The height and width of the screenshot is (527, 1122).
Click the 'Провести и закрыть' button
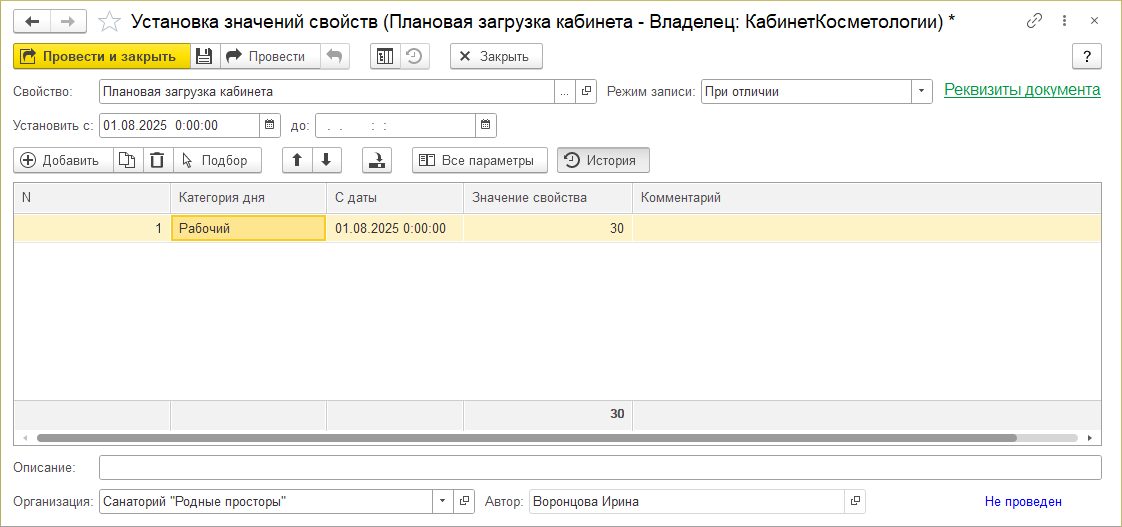click(x=101, y=57)
